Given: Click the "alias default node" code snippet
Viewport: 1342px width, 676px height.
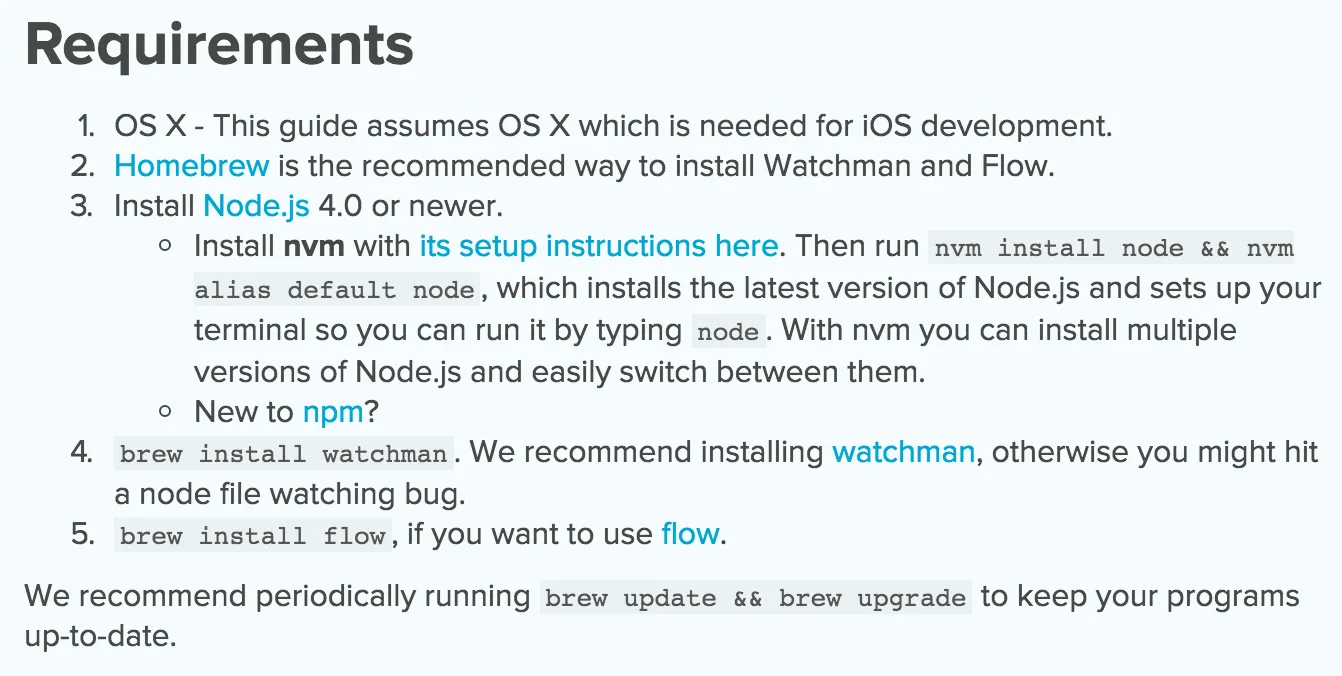Looking at the screenshot, I should pyautogui.click(x=336, y=289).
